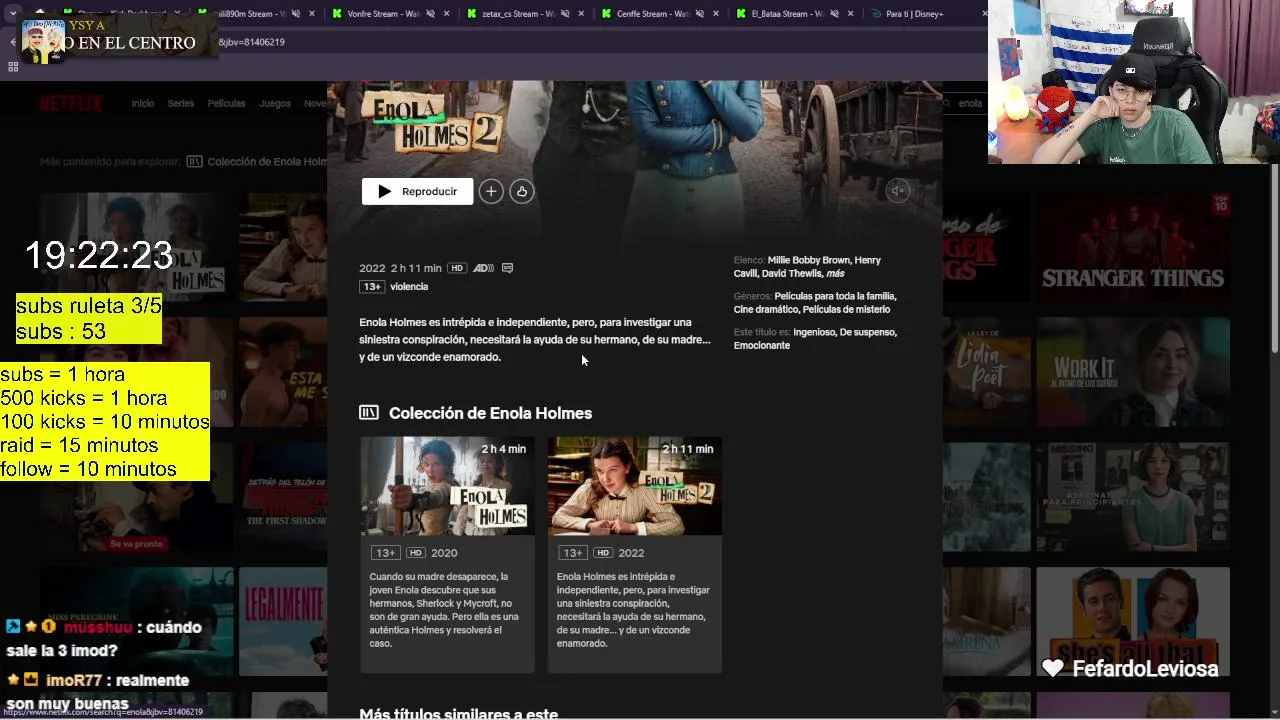Toggle mute on the Vonfre Stream tab
Screen dimensions: 1280x720
430,14
